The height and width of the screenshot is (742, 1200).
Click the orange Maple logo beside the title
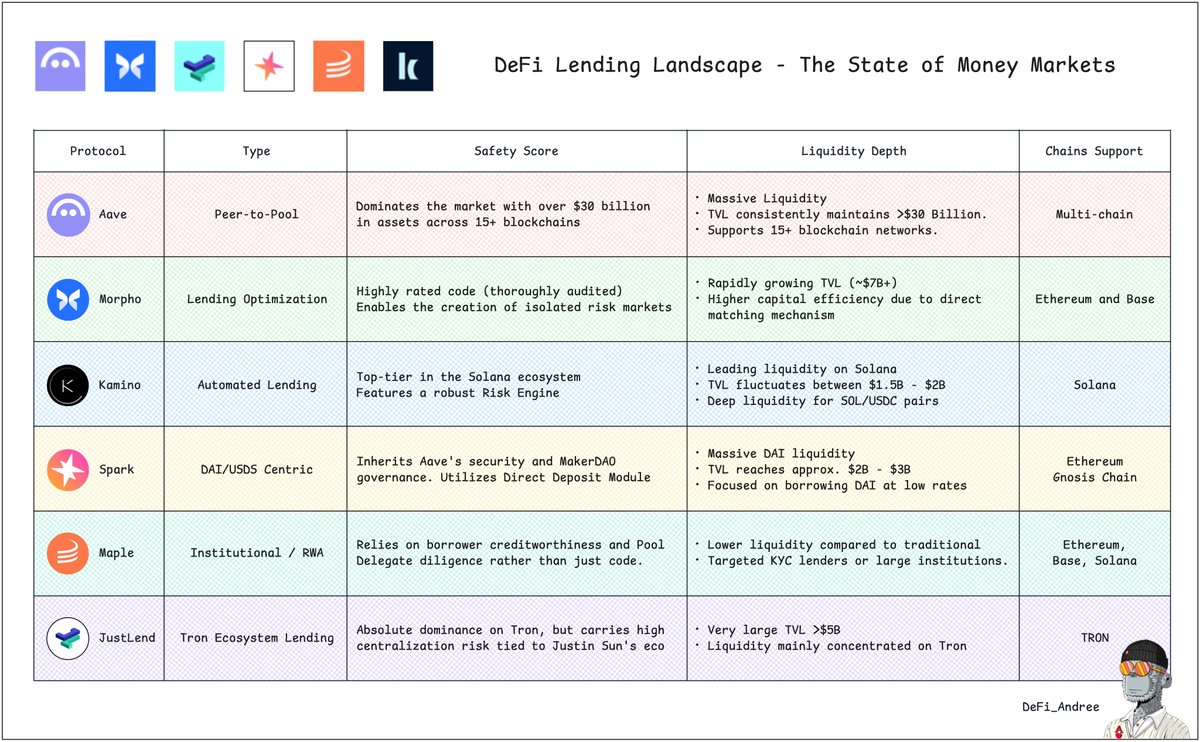[x=338, y=66]
